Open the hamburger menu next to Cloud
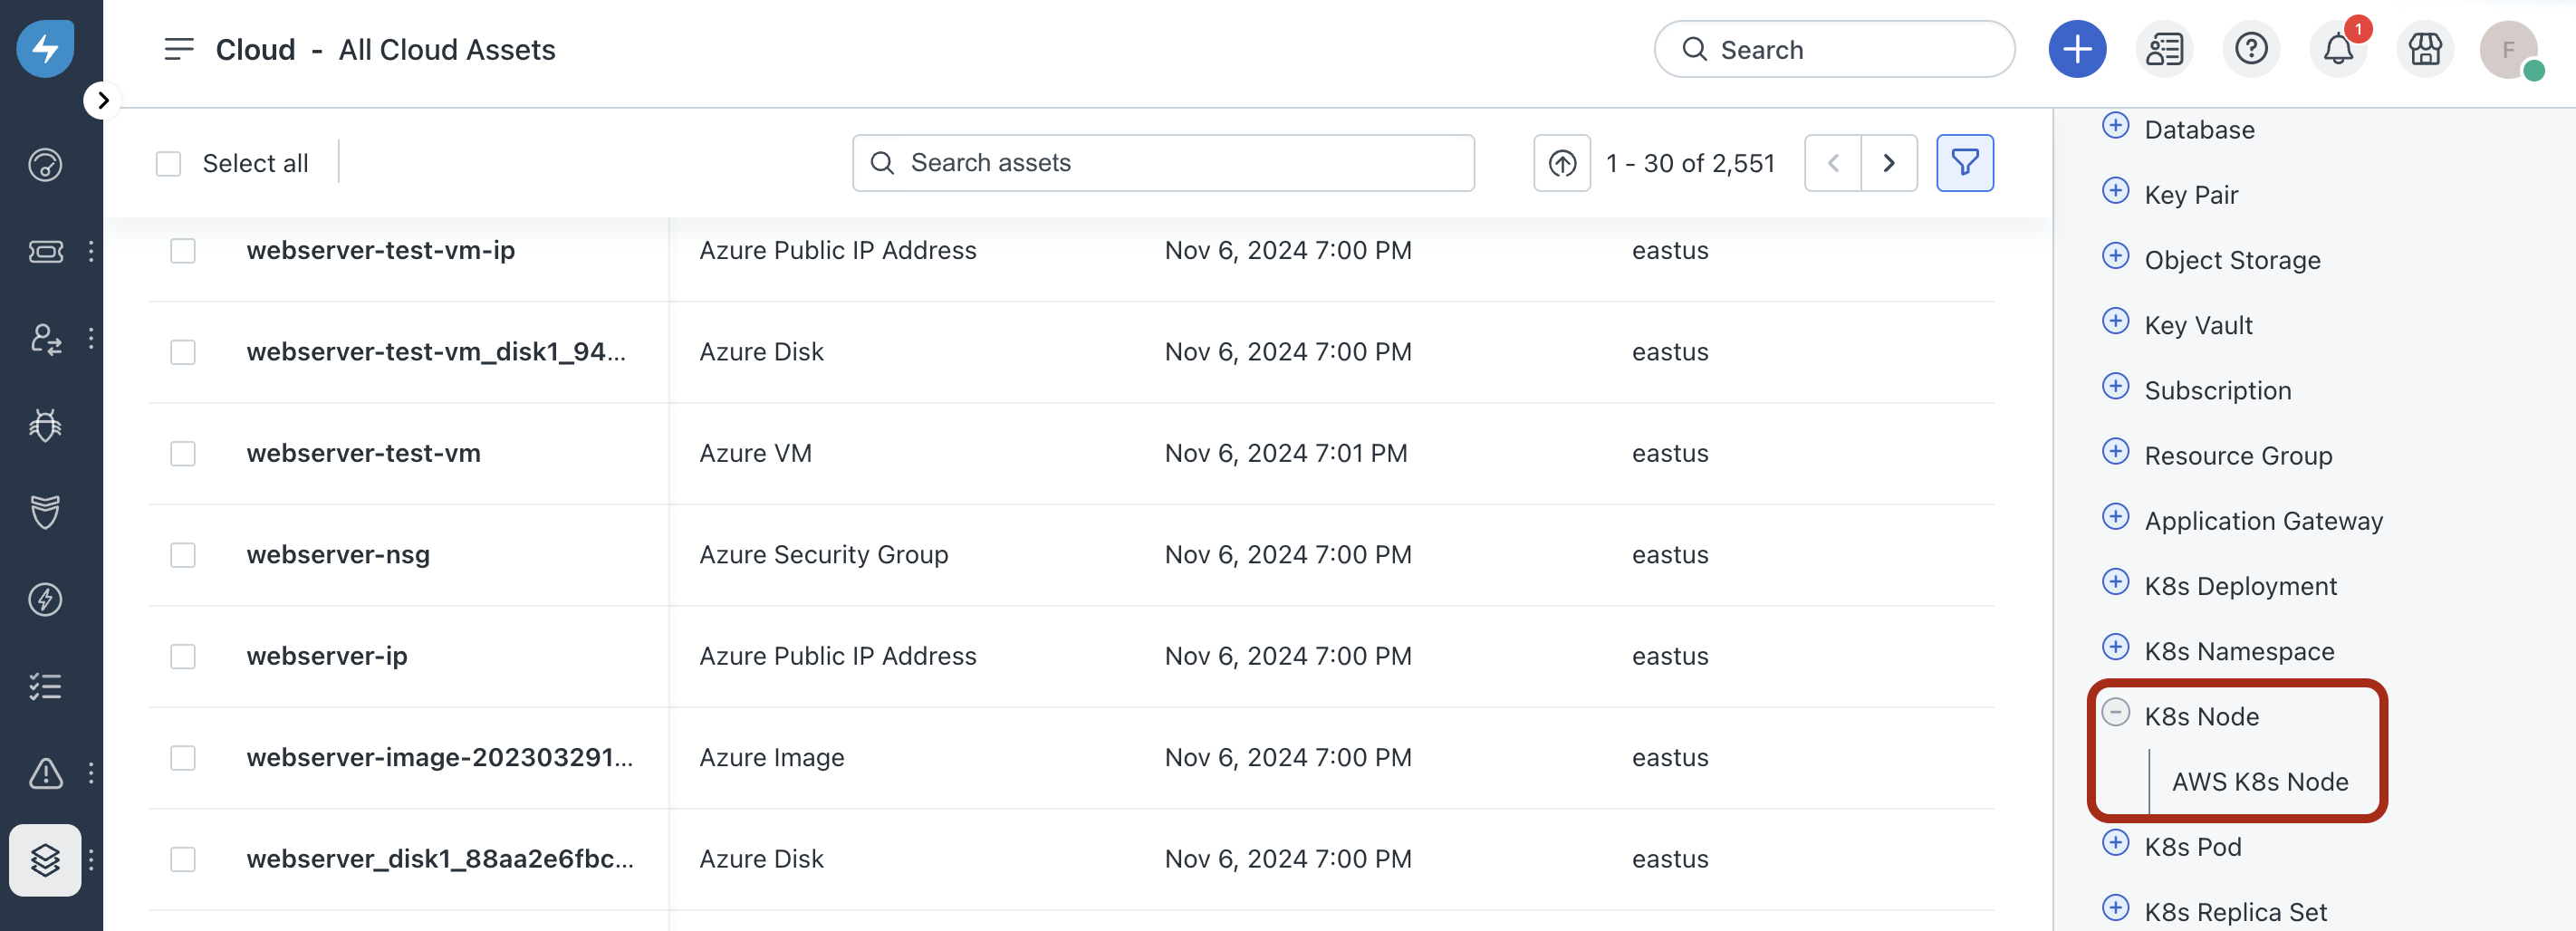Image resolution: width=2576 pixels, height=931 pixels. [x=178, y=48]
